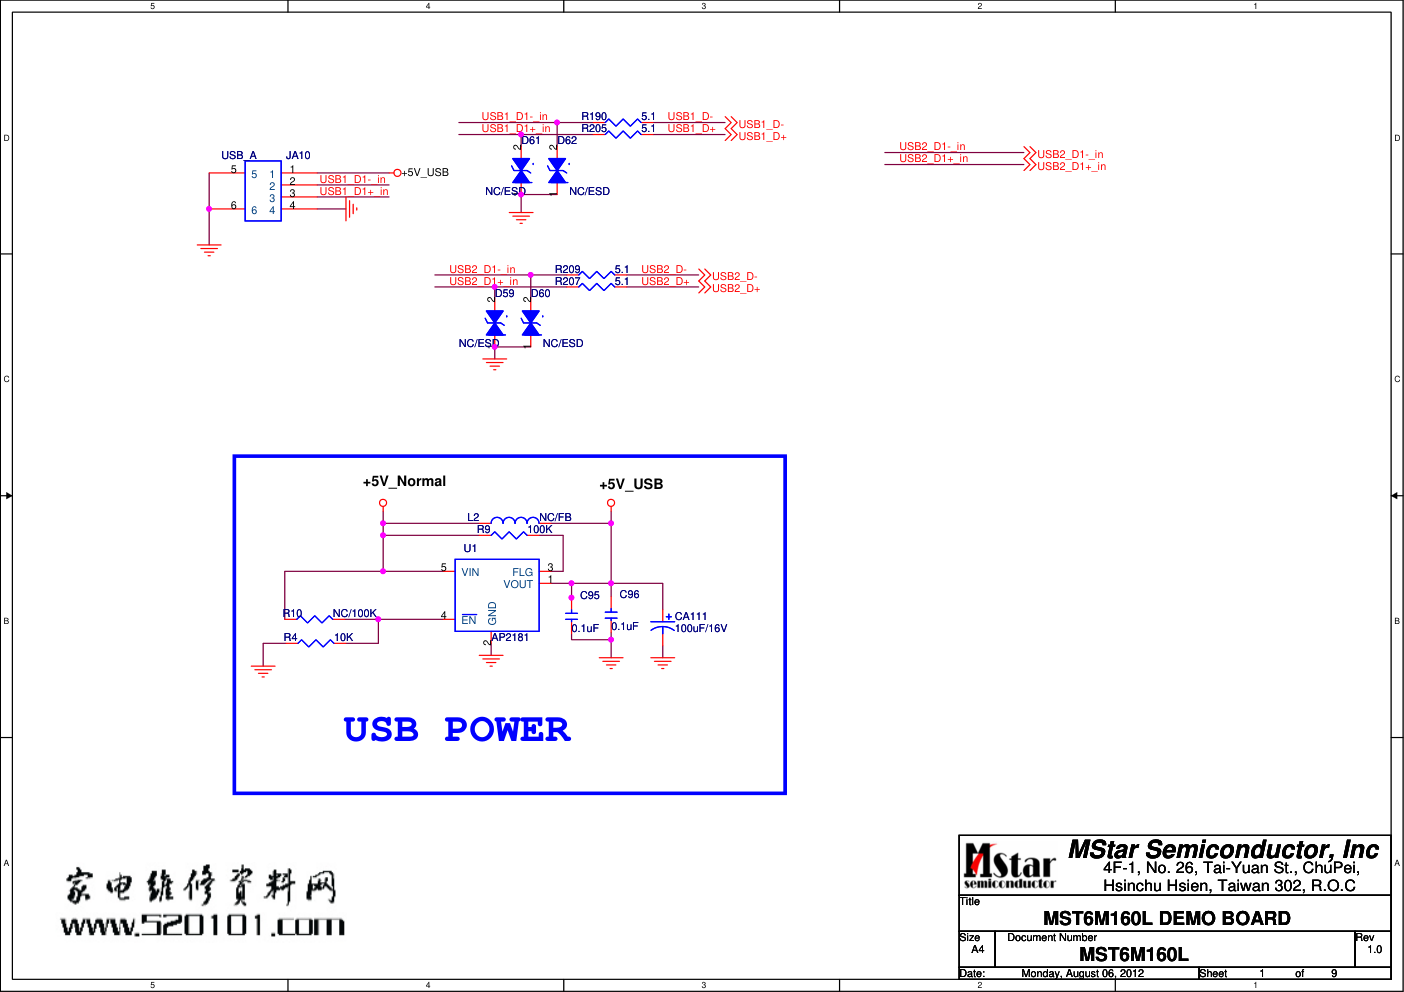Image resolution: width=1404 pixels, height=992 pixels.
Task: Click the Sheet label in title block
Action: 1213,973
